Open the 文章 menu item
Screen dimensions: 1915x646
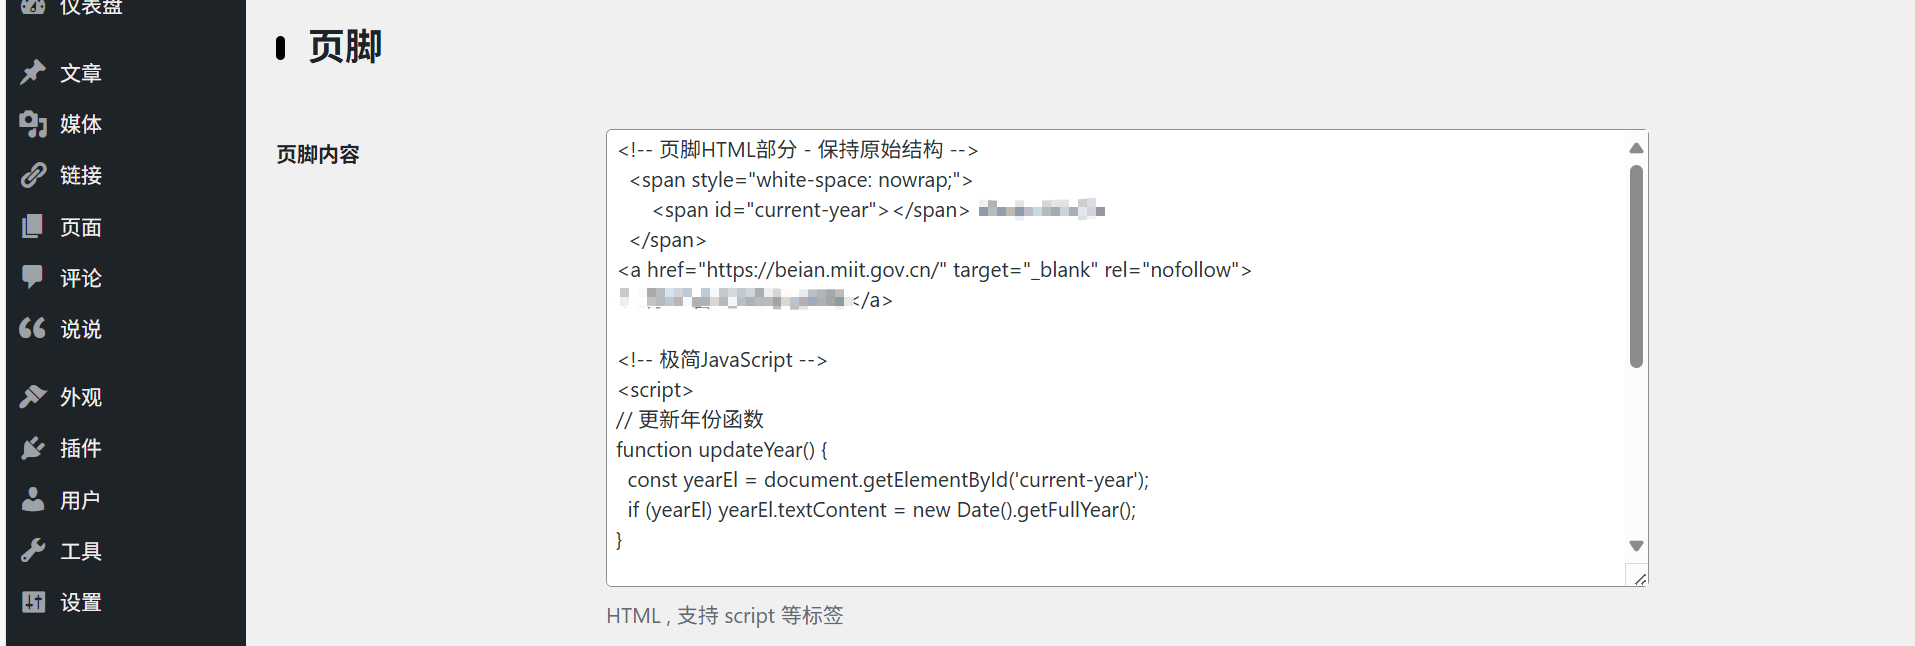pyautogui.click(x=81, y=73)
